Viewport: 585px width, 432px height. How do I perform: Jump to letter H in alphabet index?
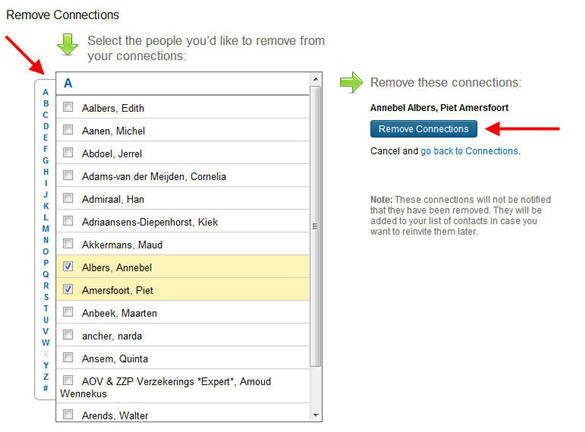coord(46,172)
